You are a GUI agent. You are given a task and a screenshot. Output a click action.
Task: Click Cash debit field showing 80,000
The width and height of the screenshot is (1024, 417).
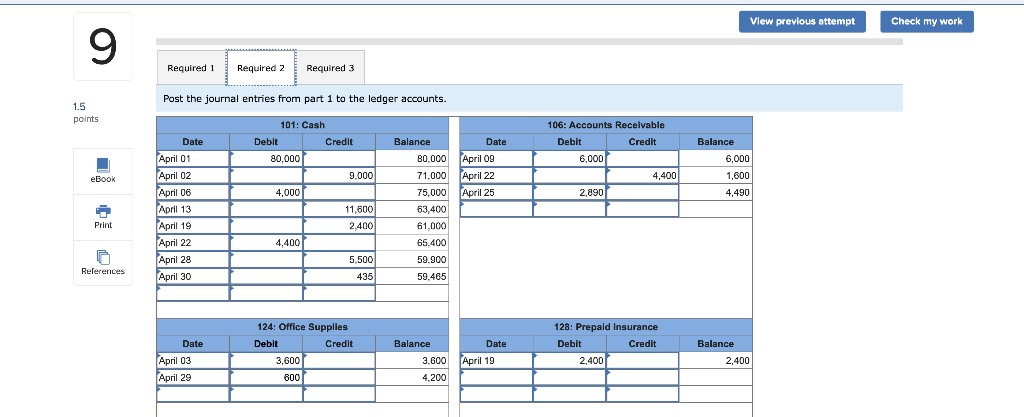[x=266, y=159]
